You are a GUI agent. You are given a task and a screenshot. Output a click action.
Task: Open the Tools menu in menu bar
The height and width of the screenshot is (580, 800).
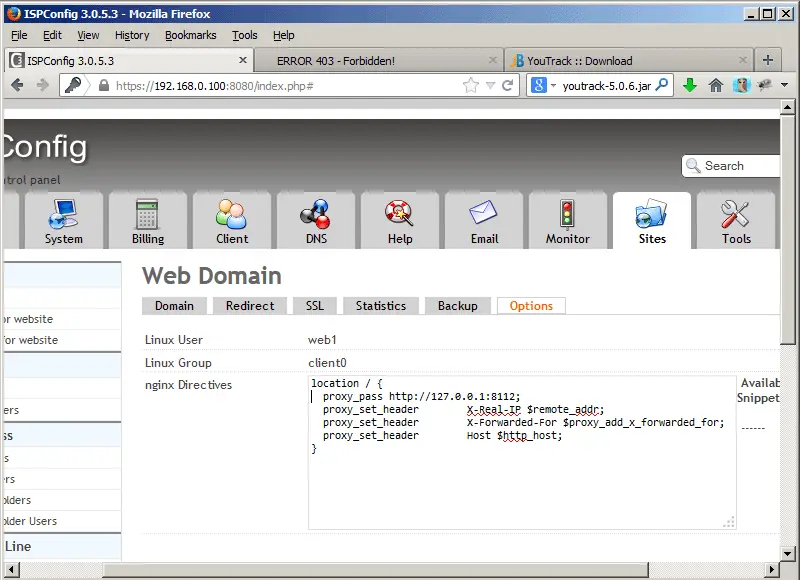[245, 35]
